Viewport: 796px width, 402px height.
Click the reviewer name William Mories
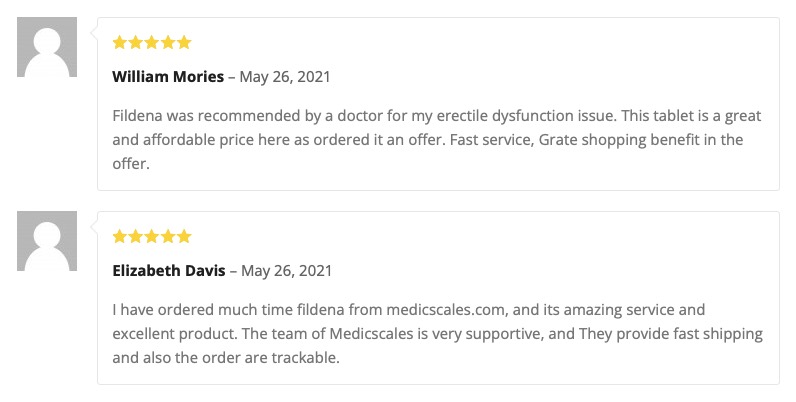(168, 77)
